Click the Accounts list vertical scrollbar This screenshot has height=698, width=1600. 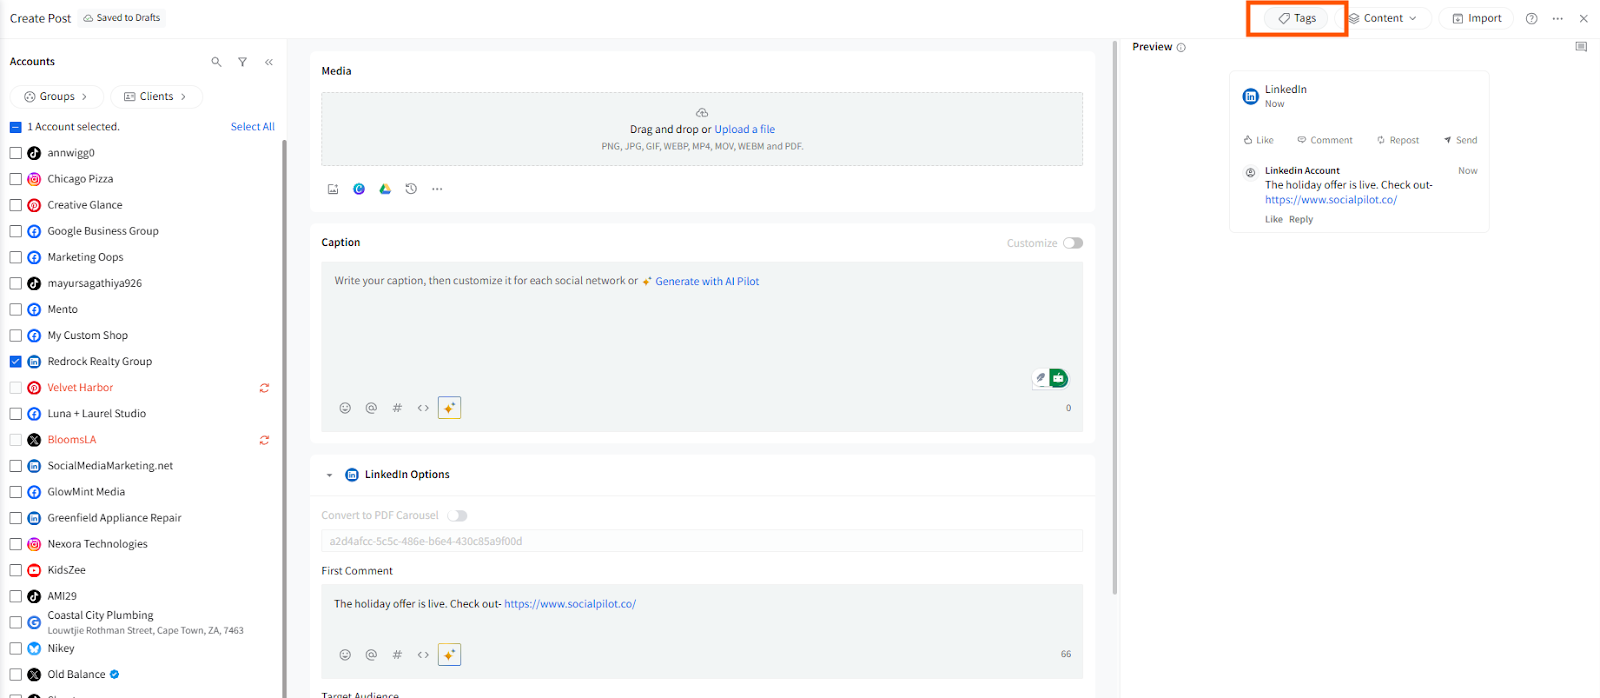pos(284,420)
